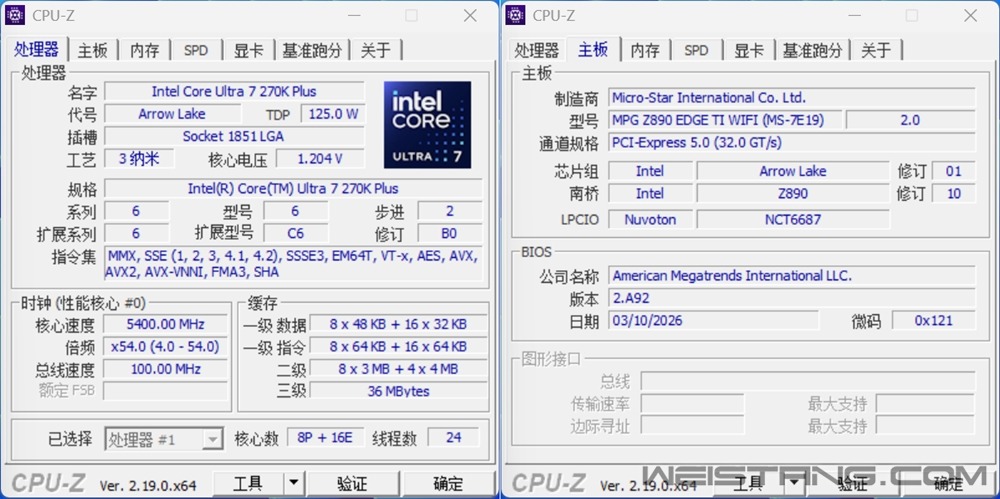Select the active 处理器 tab in left window
Image resolution: width=1000 pixels, height=499 pixels.
tap(36, 49)
